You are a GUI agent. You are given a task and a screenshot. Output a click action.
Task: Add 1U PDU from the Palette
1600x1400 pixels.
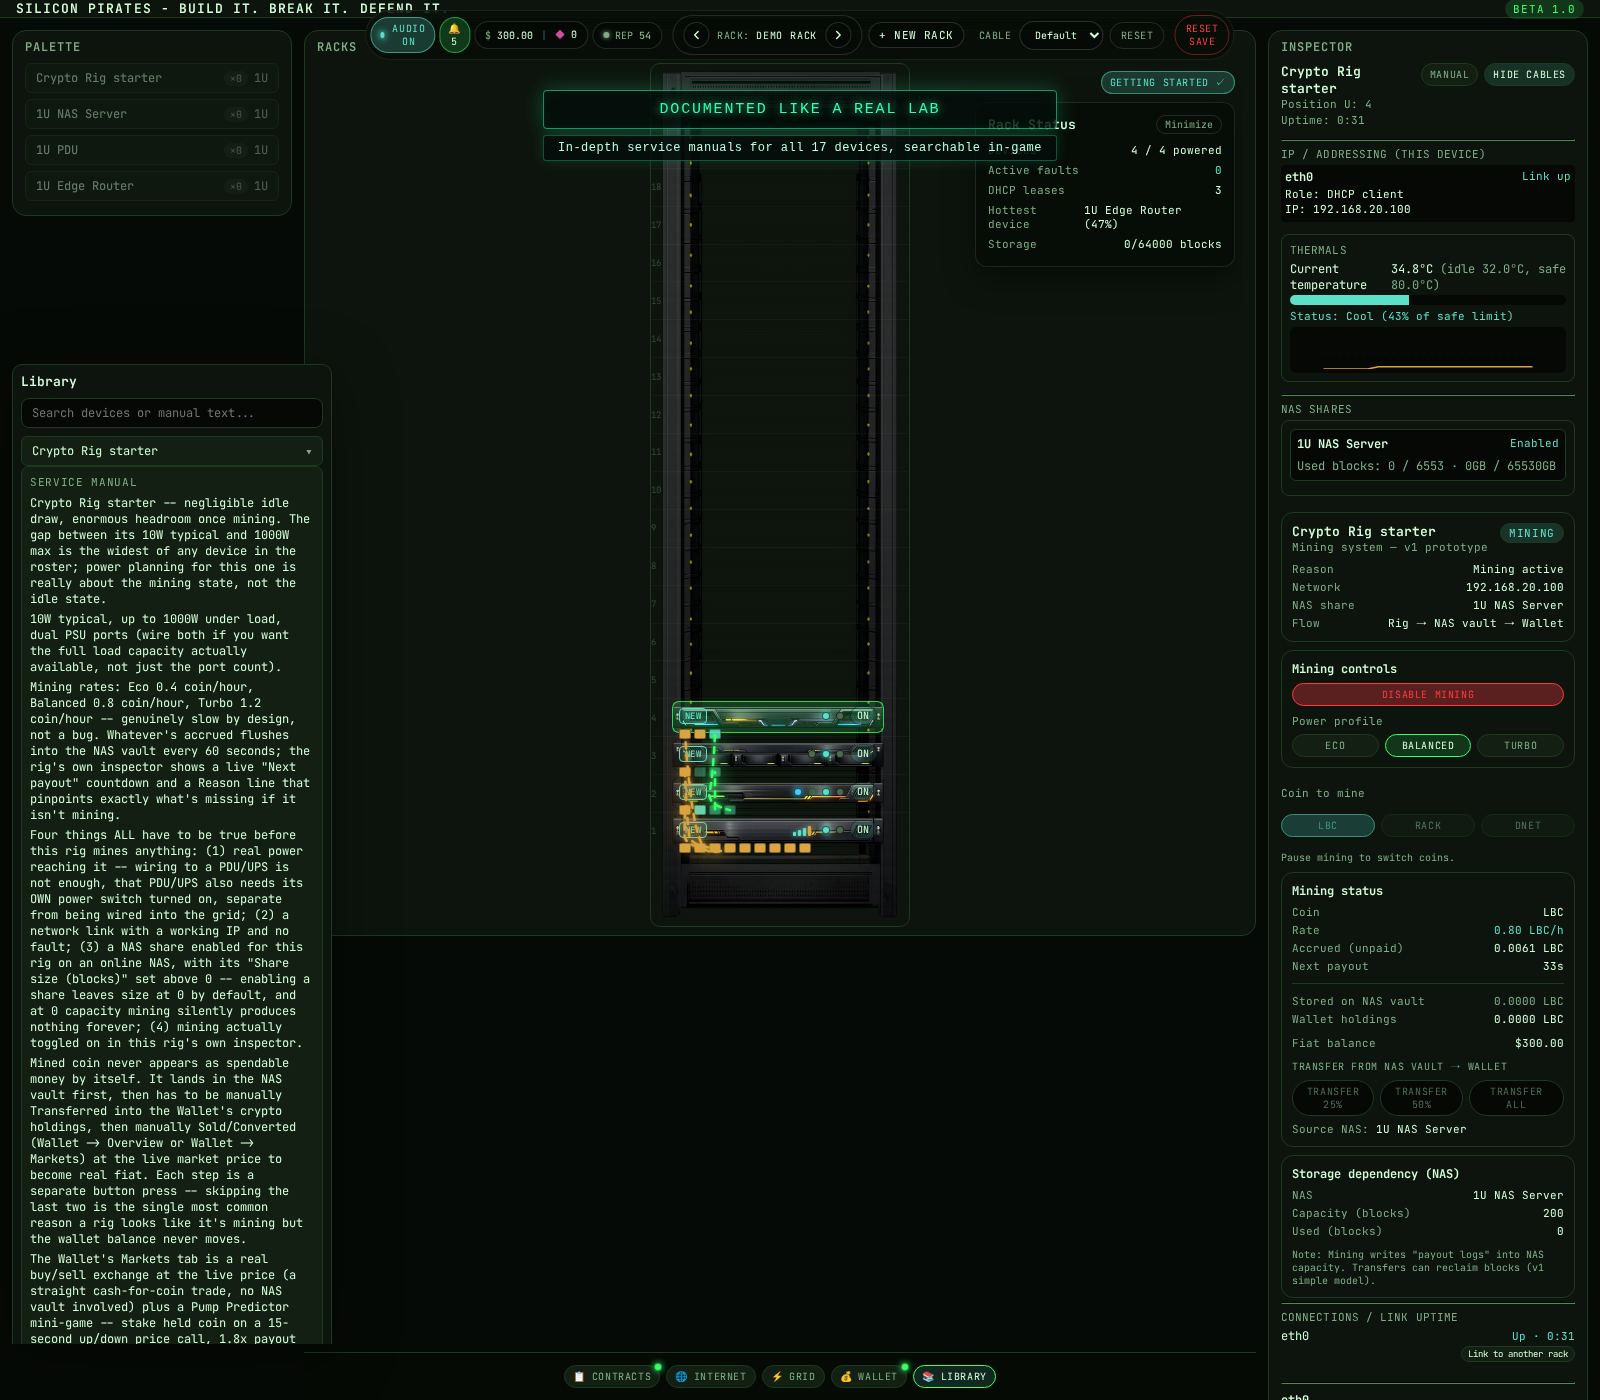(x=152, y=150)
